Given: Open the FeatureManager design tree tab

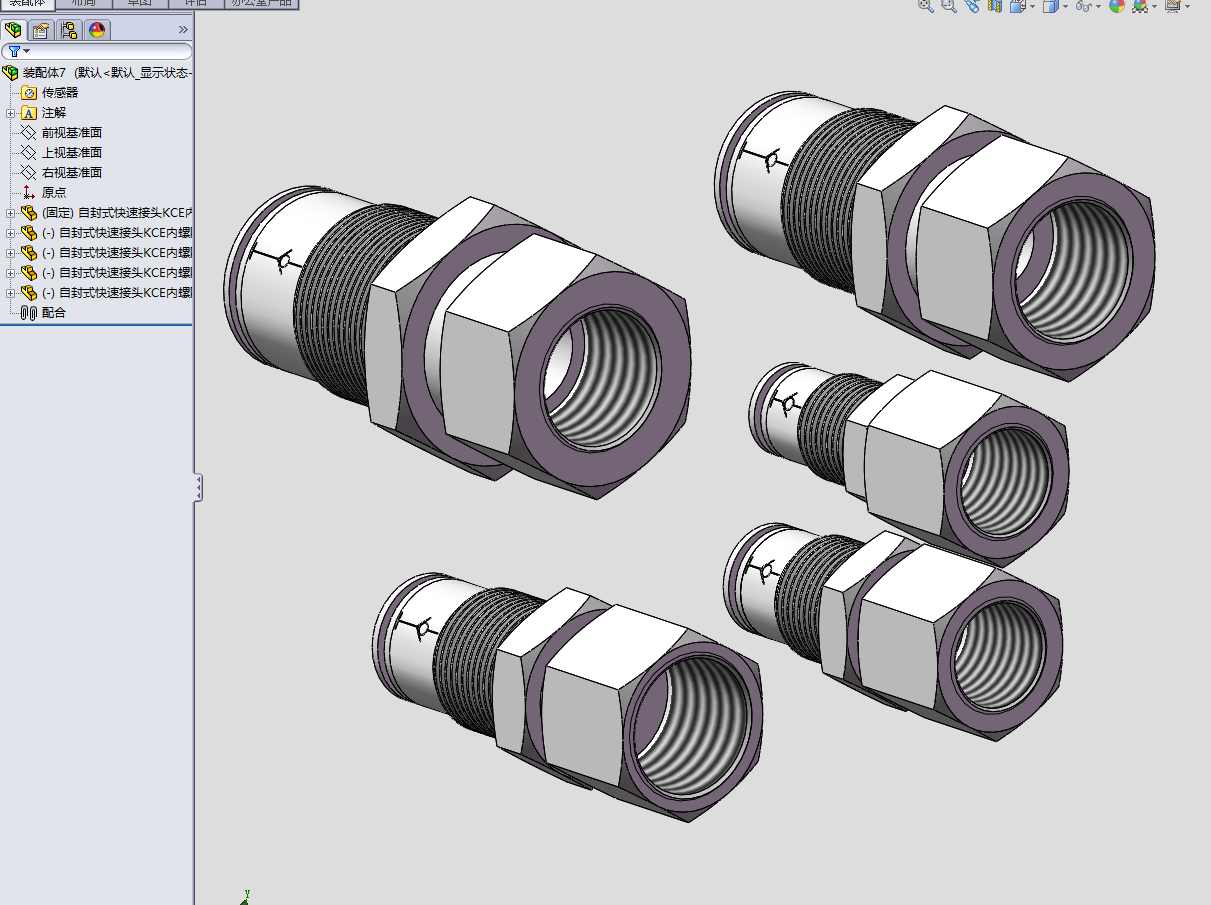Looking at the screenshot, I should point(13,30).
